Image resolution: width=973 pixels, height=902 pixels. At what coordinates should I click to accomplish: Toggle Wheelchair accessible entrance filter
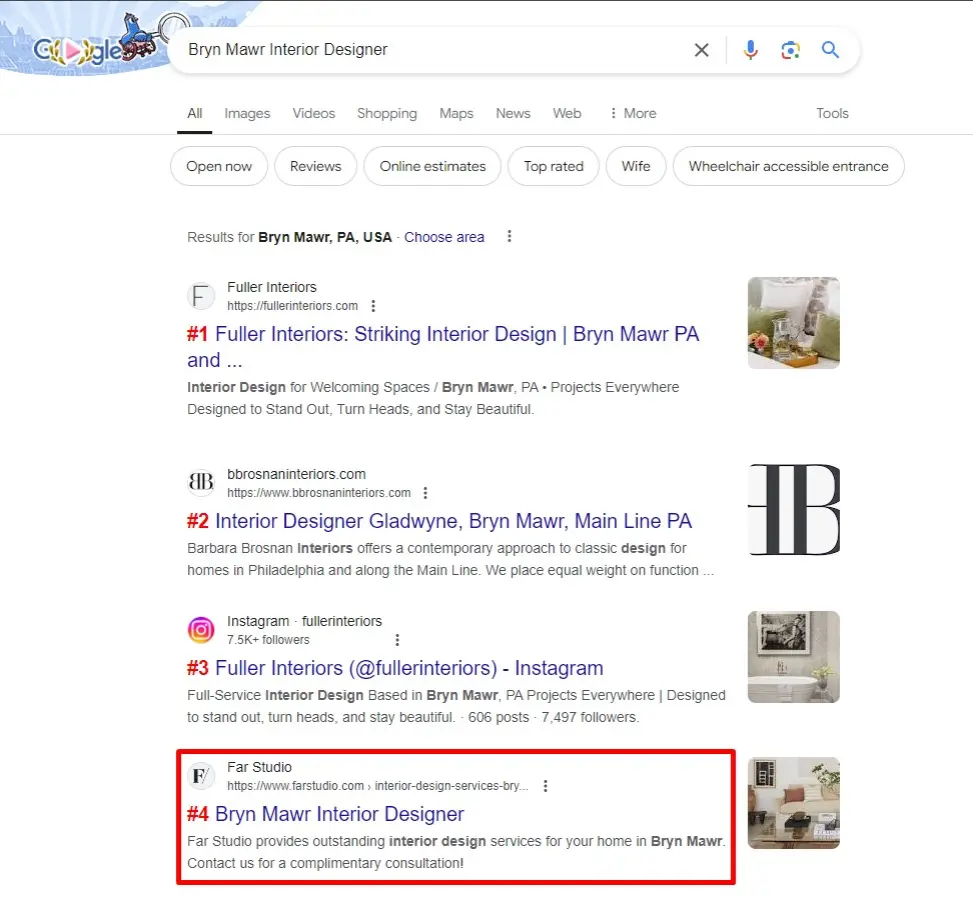click(788, 167)
